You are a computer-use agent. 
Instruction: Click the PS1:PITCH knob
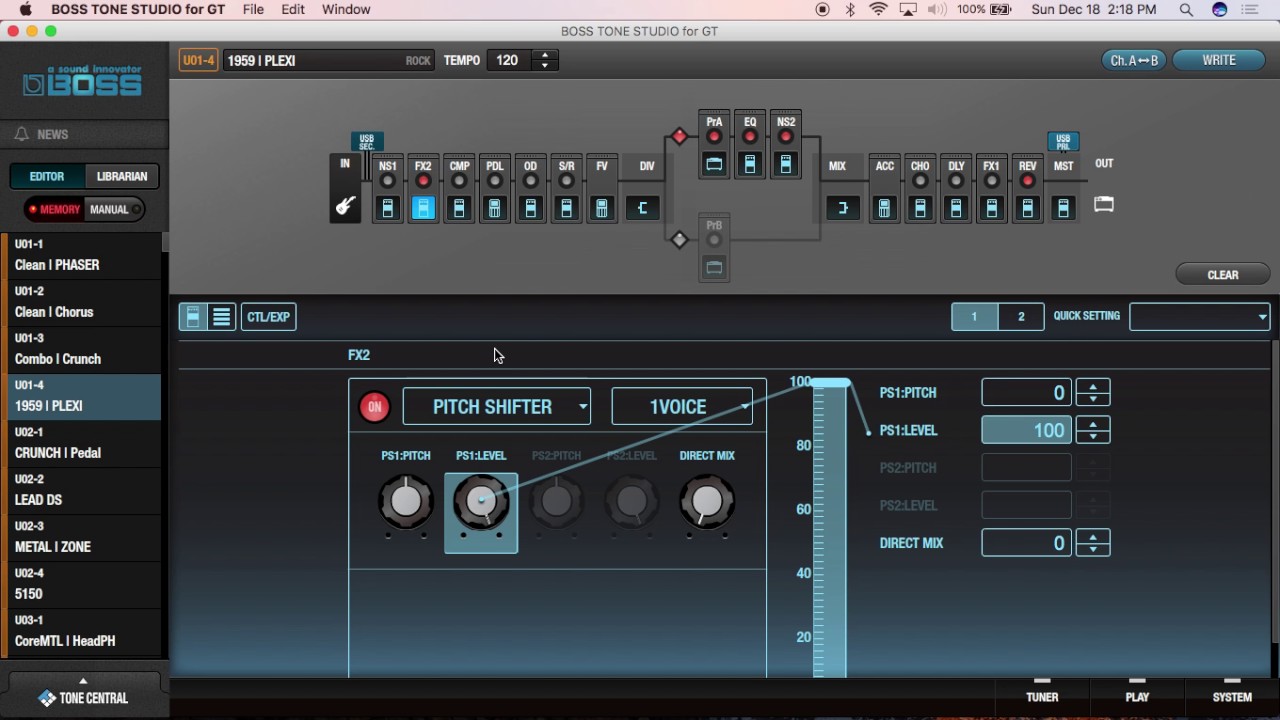coord(406,502)
